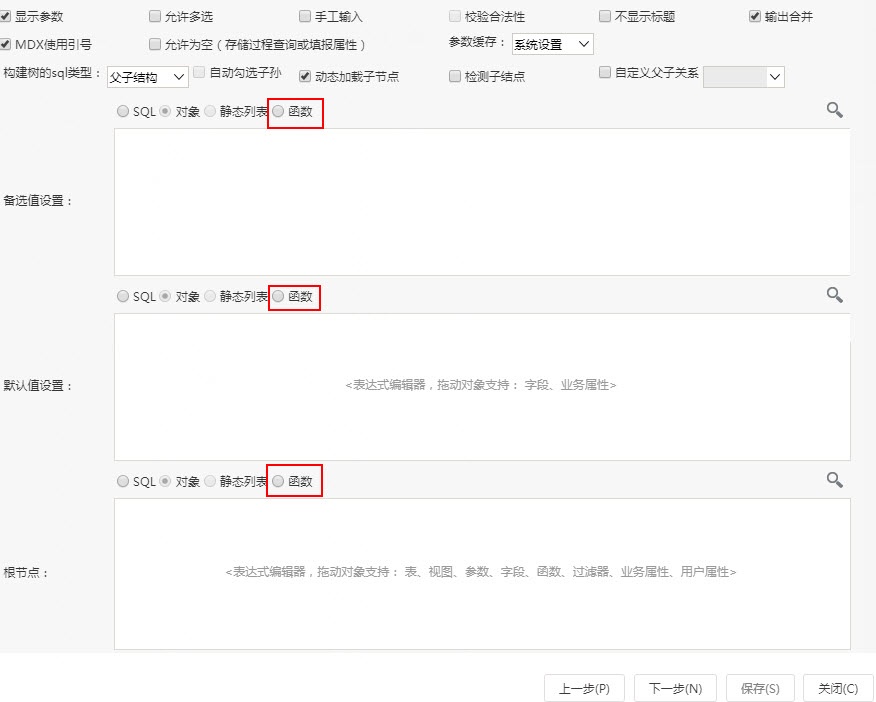
Task: Uncheck the 输出合并 checkbox
Action: tap(755, 16)
